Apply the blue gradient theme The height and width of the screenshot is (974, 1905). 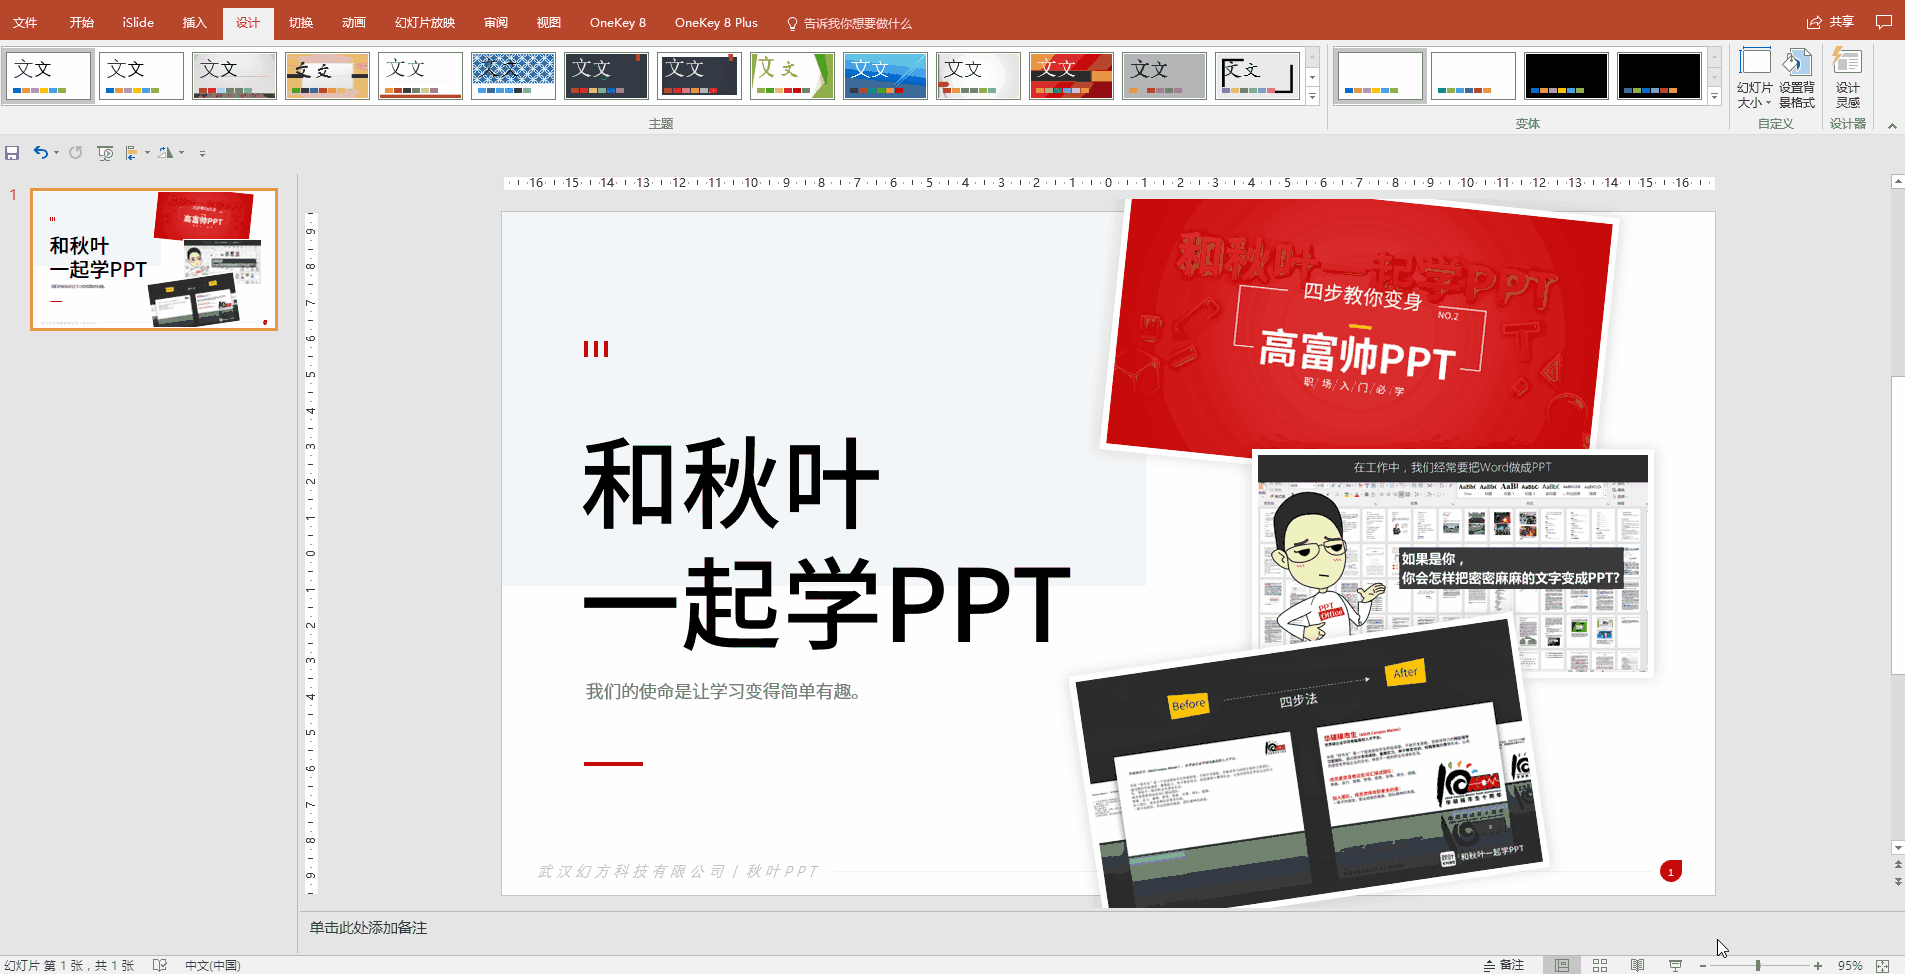click(885, 76)
